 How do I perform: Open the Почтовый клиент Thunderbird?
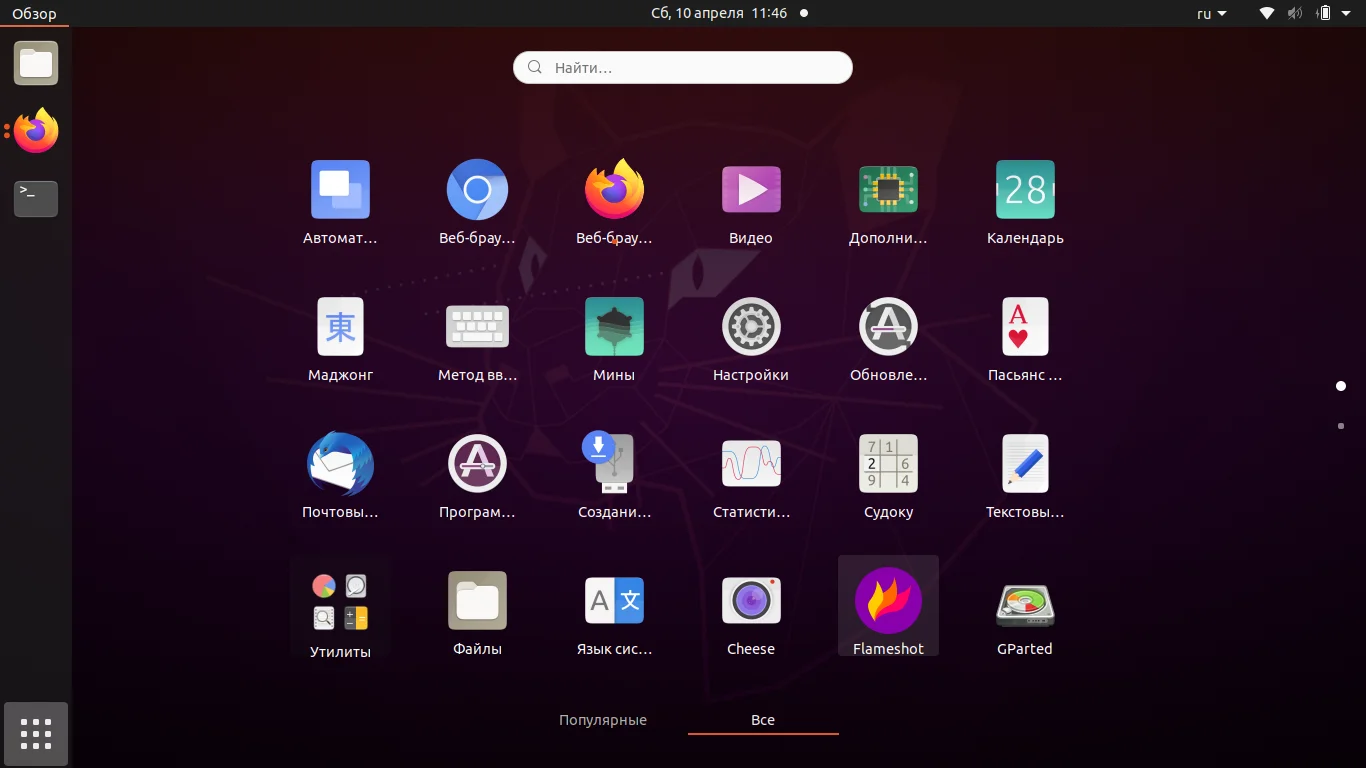point(340,463)
